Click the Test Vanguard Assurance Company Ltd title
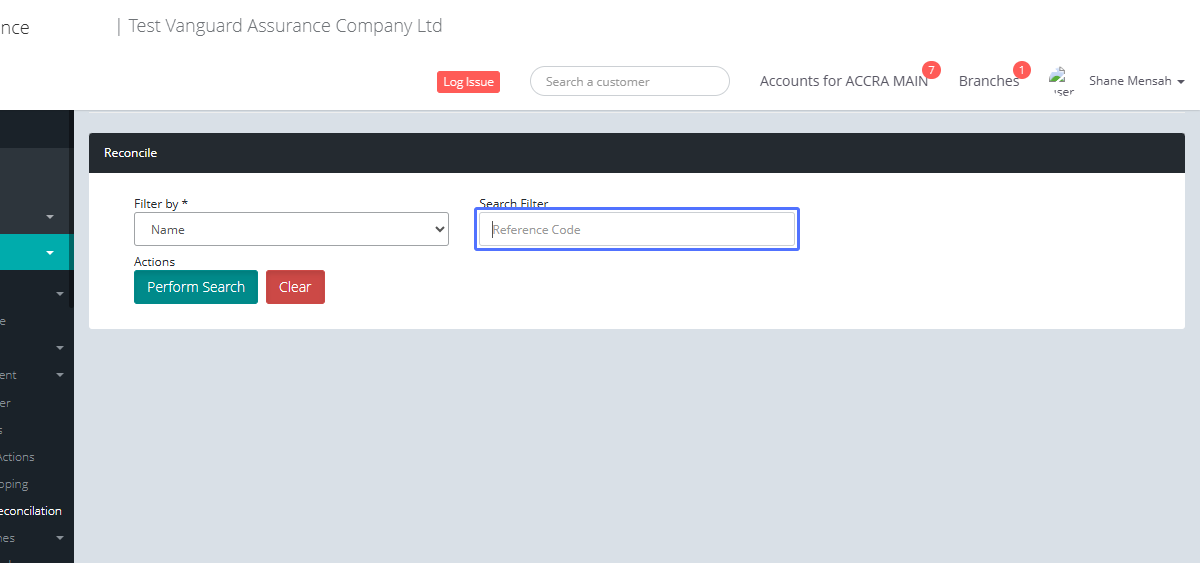1200x563 pixels. pyautogui.click(x=285, y=26)
